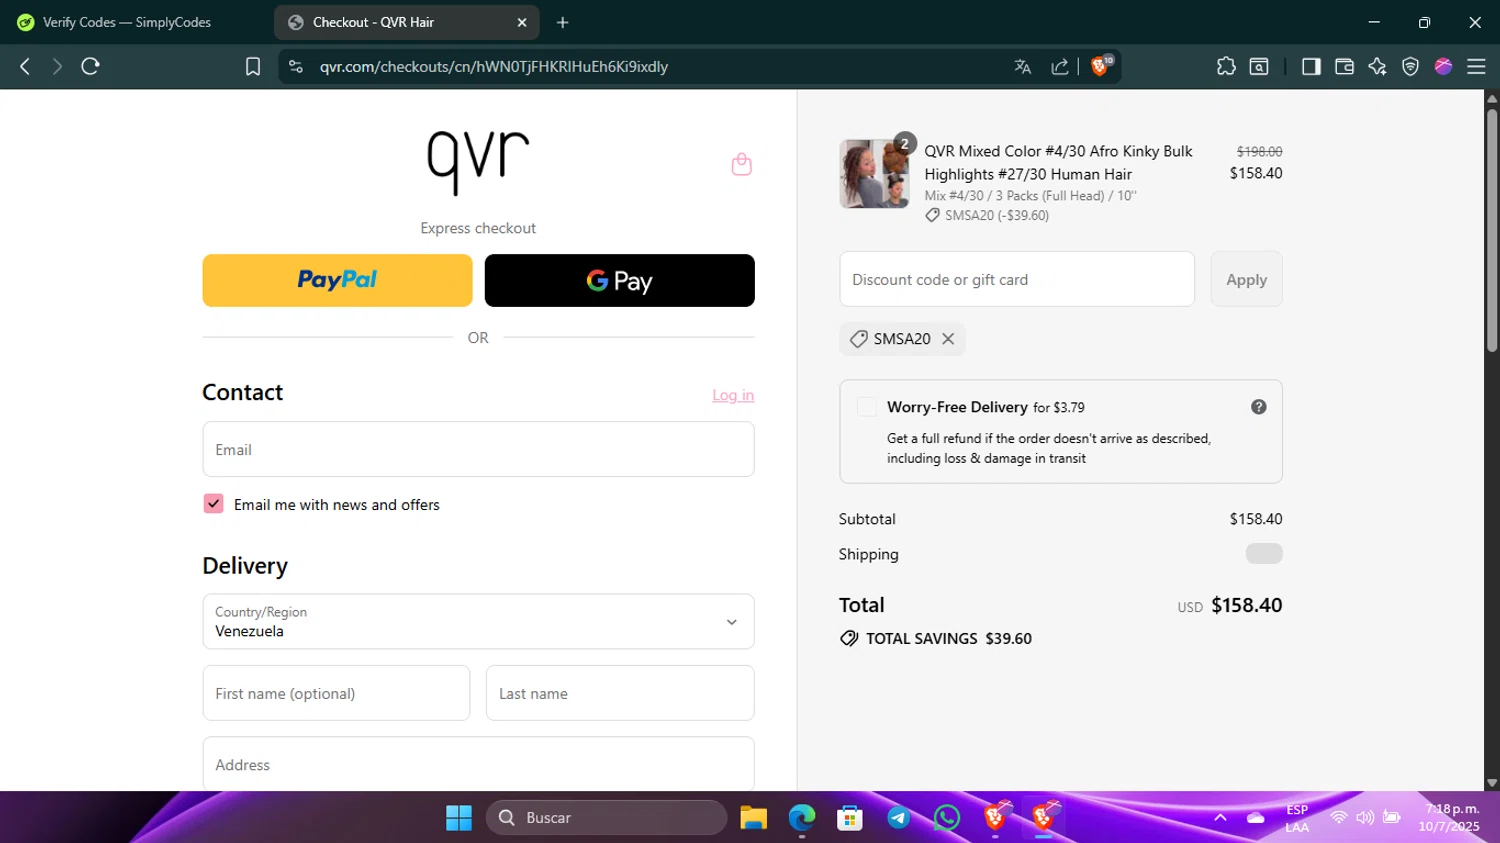This screenshot has height=843, width=1500.
Task: Open the profile avatar icon
Action: 1443,66
